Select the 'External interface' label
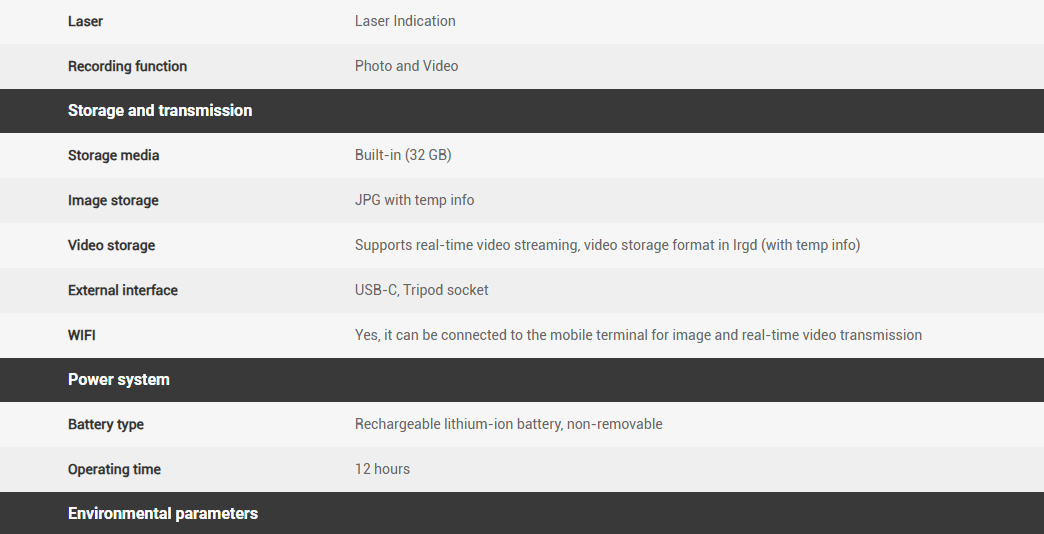This screenshot has width=1044, height=534. click(x=123, y=290)
